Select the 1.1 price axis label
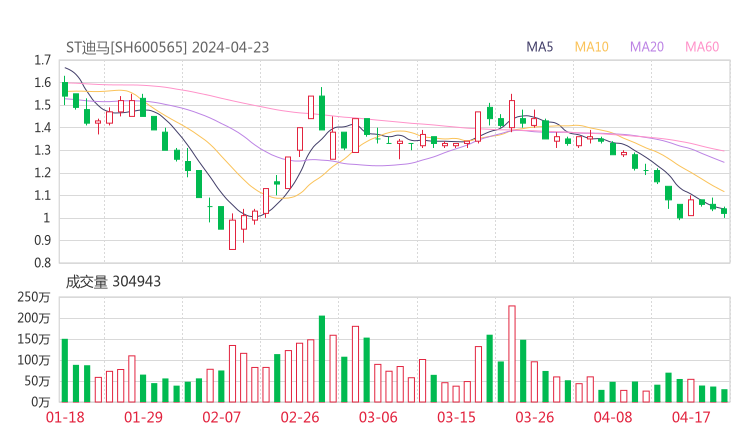Image resolution: width=740 pixels, height=440 pixels. tap(42, 195)
